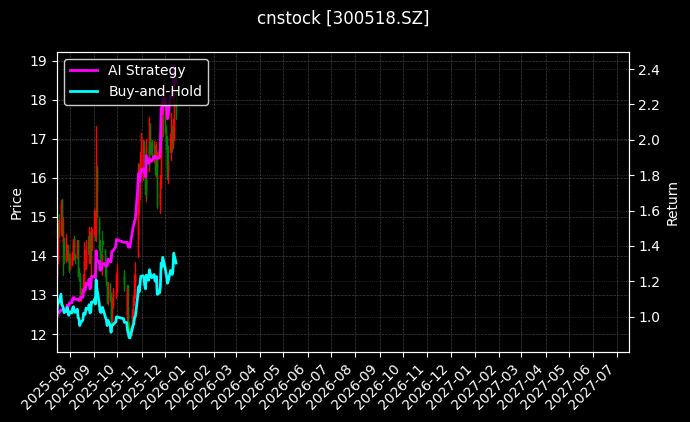
Task: Click the 2027-07 date label
Action: 591,387
